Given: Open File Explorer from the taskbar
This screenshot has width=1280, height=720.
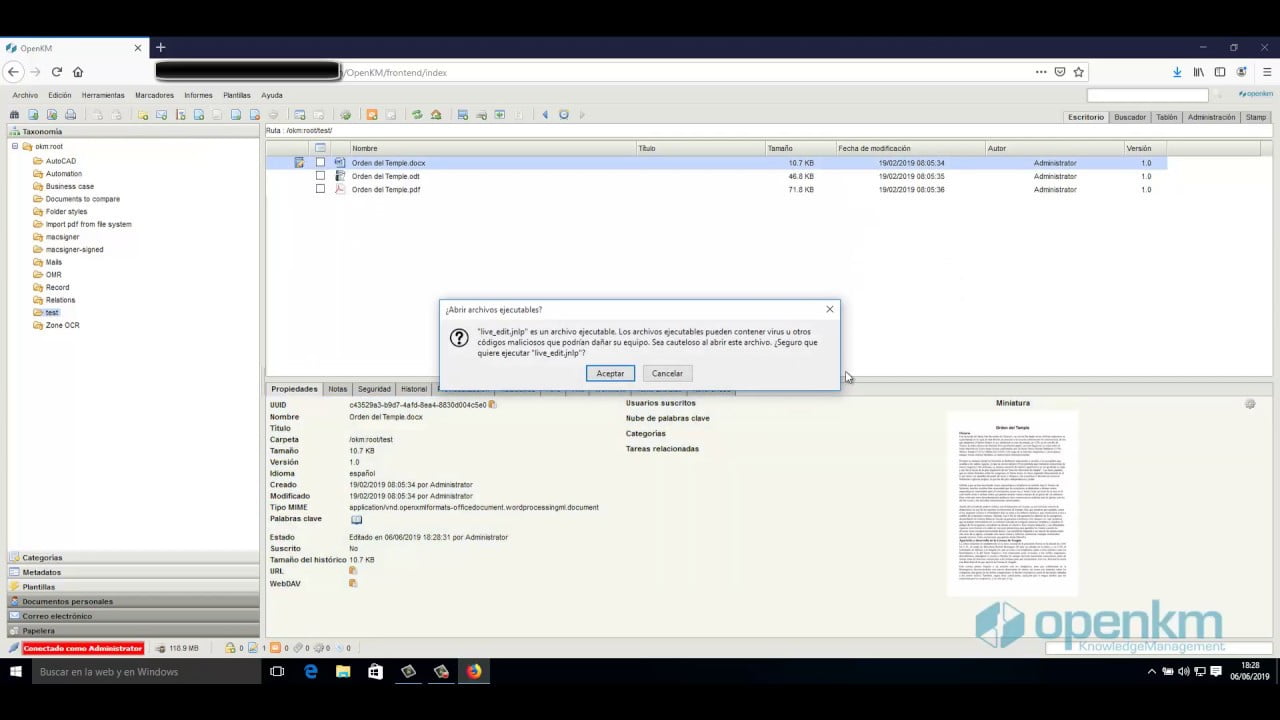Looking at the screenshot, I should coord(342,672).
